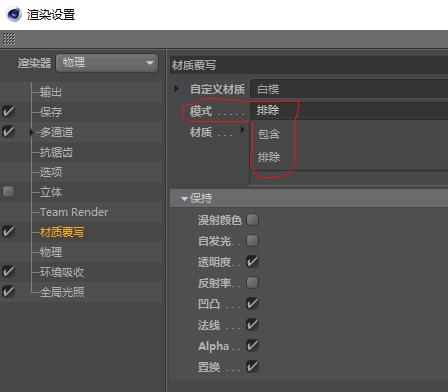
Task: Select 物理 in the settings list
Action: tap(51, 252)
